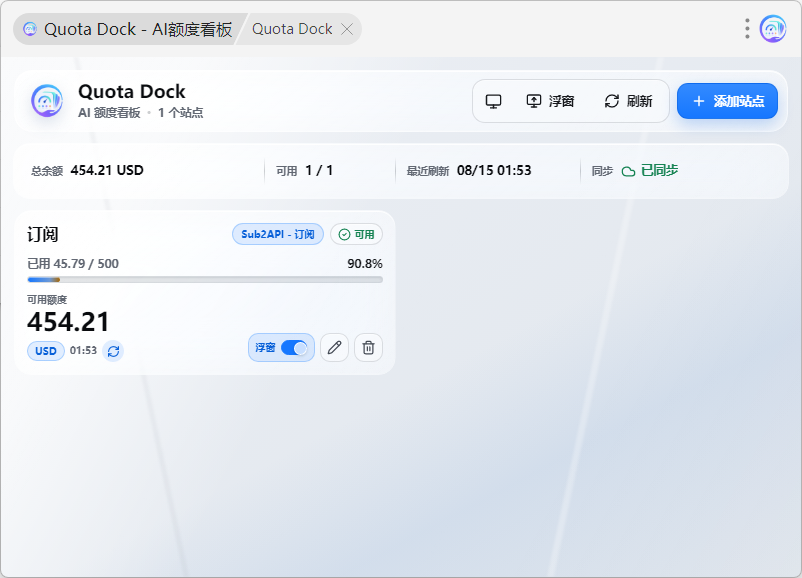Click the 订阅 usage progress bar

pyautogui.click(x=205, y=280)
